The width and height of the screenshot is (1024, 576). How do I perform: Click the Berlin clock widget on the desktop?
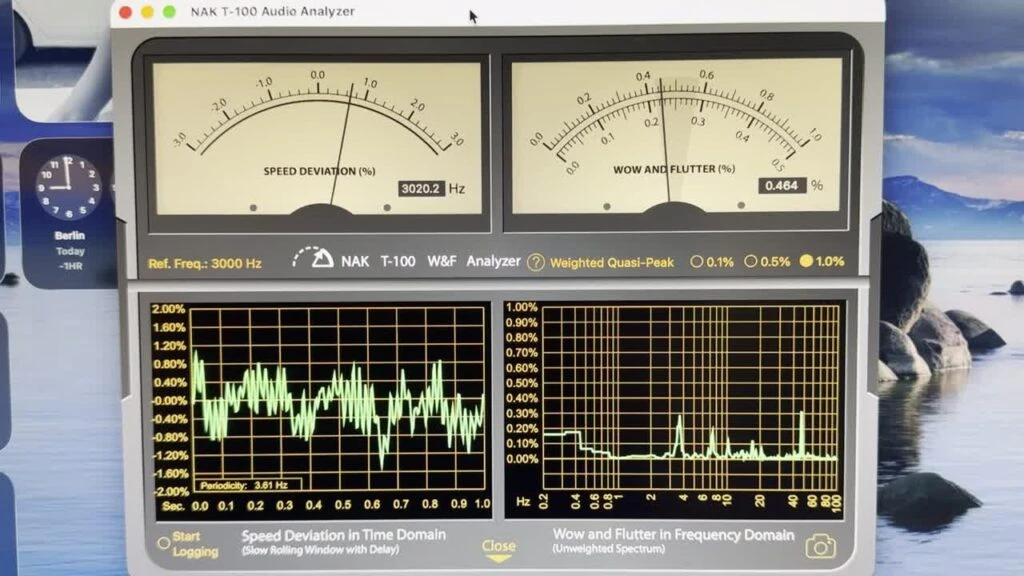pos(68,213)
